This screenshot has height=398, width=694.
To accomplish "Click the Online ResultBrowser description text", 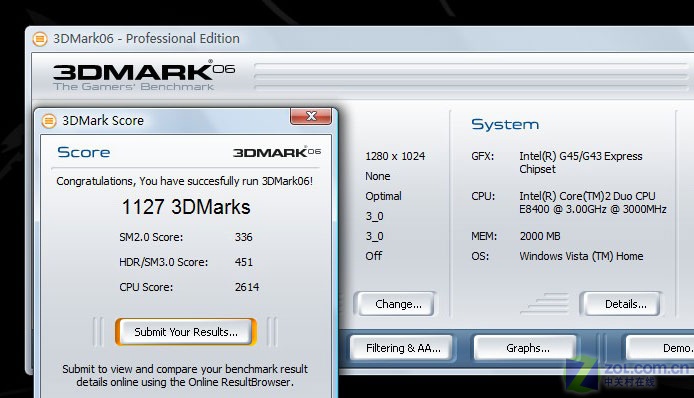I will click(x=185, y=375).
